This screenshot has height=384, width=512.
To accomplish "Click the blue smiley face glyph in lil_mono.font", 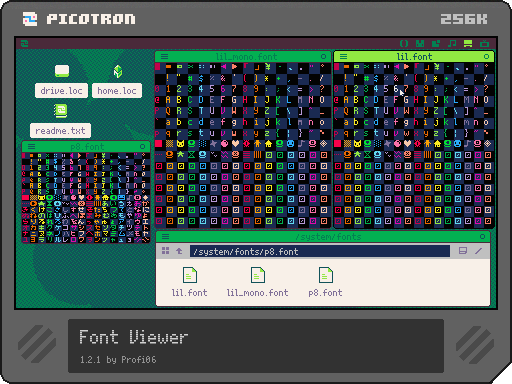I will (290, 144).
